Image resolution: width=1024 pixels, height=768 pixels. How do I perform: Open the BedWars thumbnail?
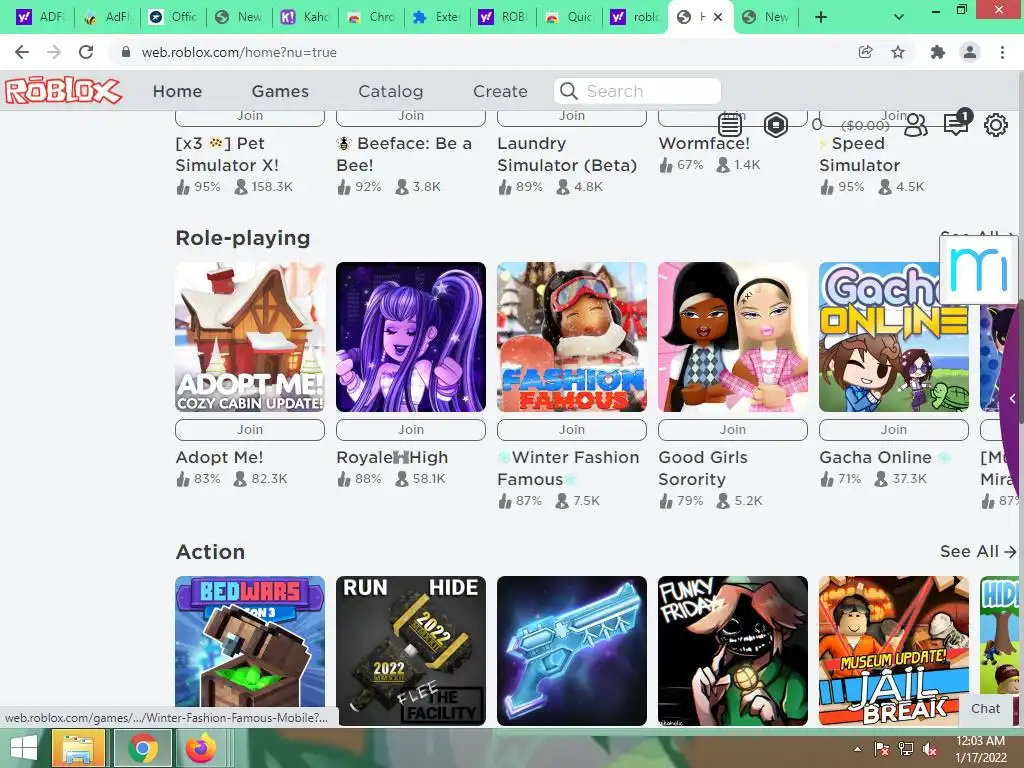tap(249, 651)
